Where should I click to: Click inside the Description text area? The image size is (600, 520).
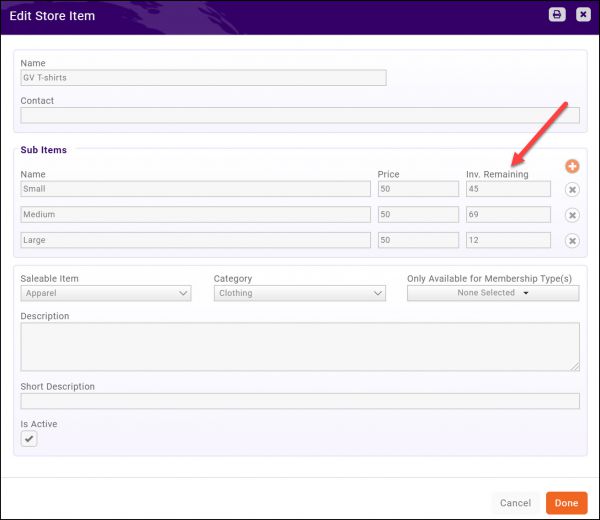pyautogui.click(x=300, y=347)
